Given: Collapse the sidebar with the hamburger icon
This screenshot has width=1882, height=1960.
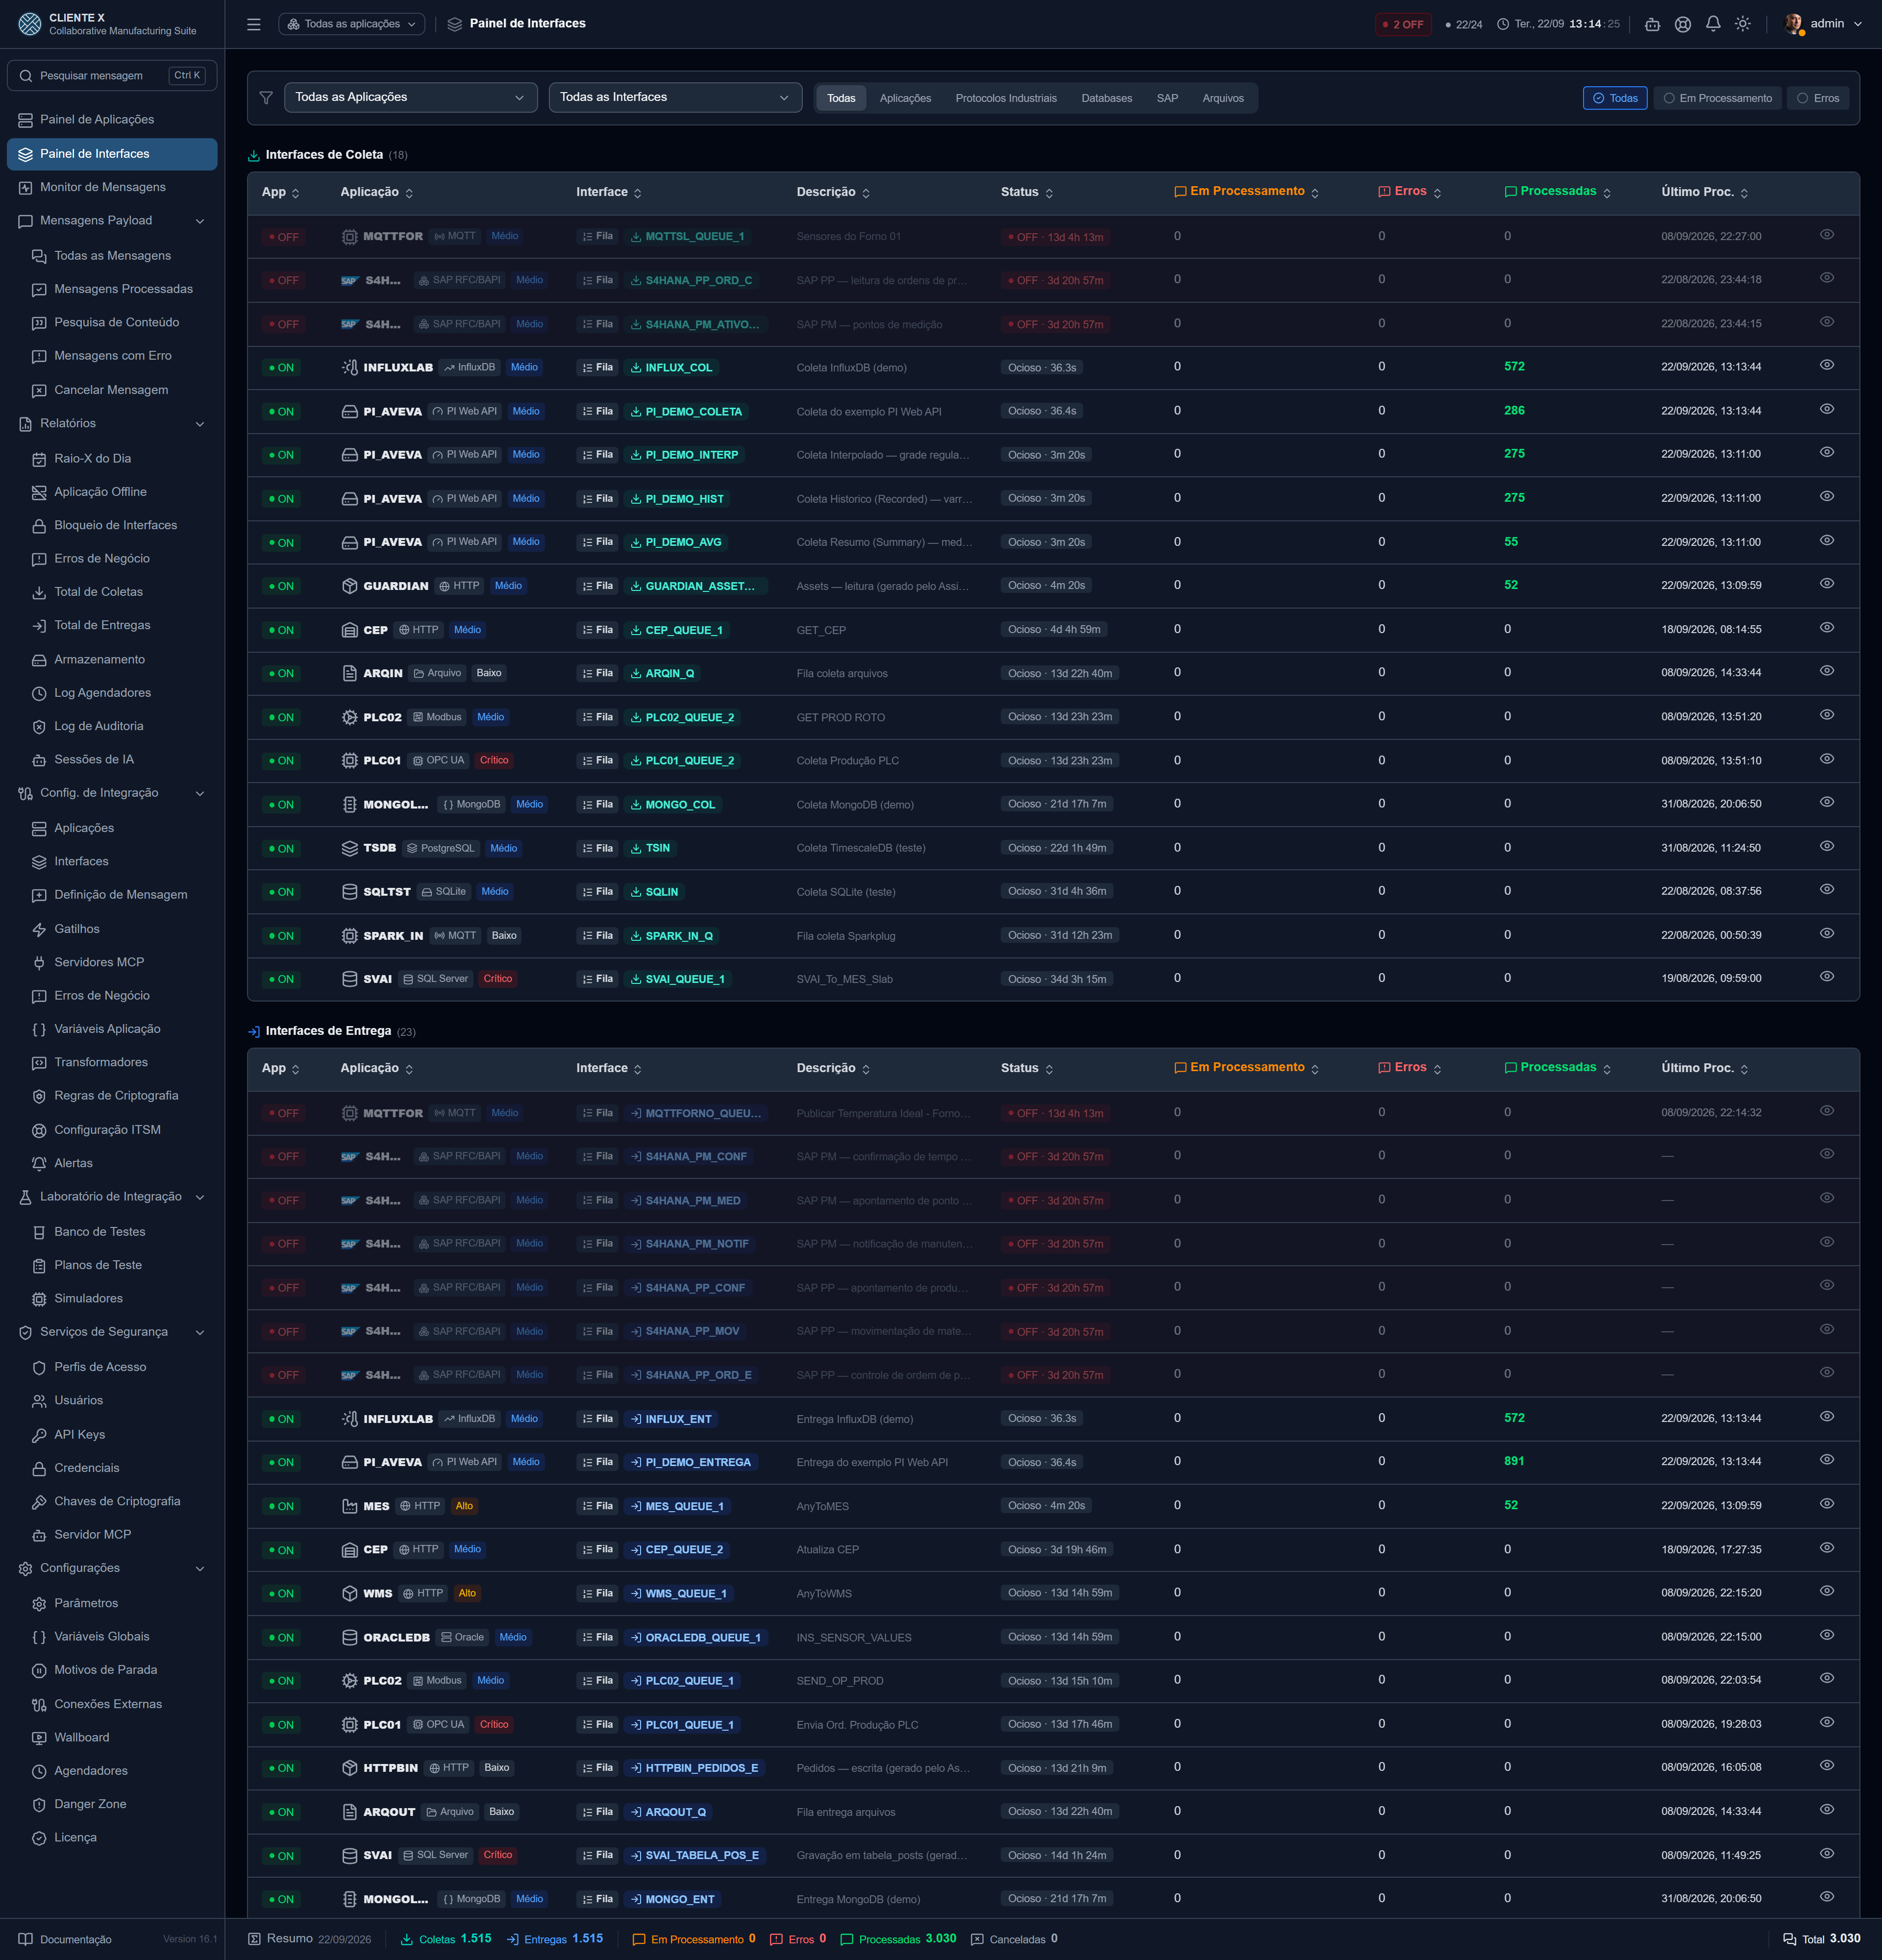Looking at the screenshot, I should (254, 24).
